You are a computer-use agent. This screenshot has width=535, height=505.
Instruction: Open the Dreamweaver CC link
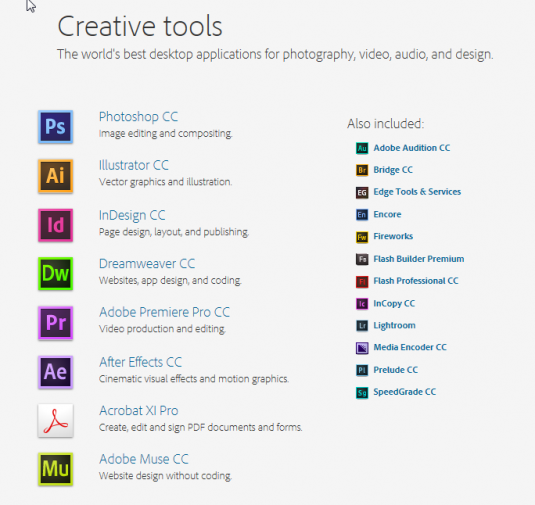point(147,264)
